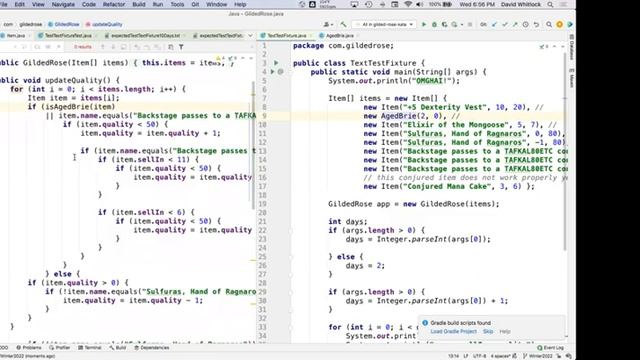Open the Event Log tool window
This screenshot has width=640, height=360.
tap(551, 348)
